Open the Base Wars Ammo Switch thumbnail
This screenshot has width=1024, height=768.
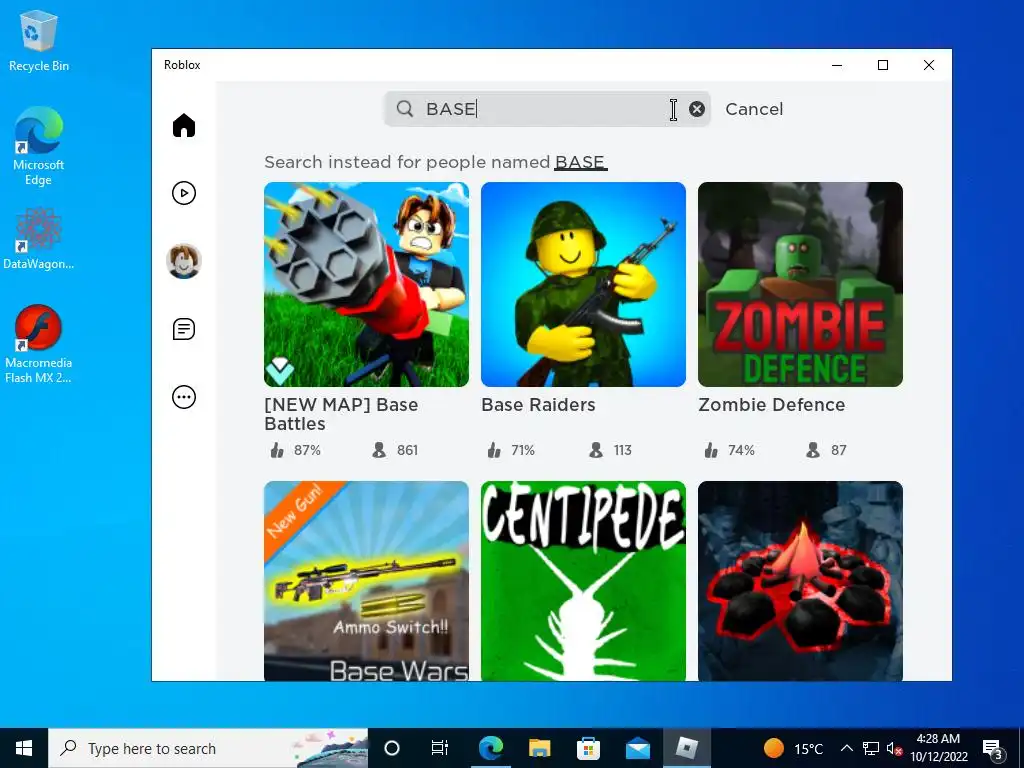click(366, 581)
